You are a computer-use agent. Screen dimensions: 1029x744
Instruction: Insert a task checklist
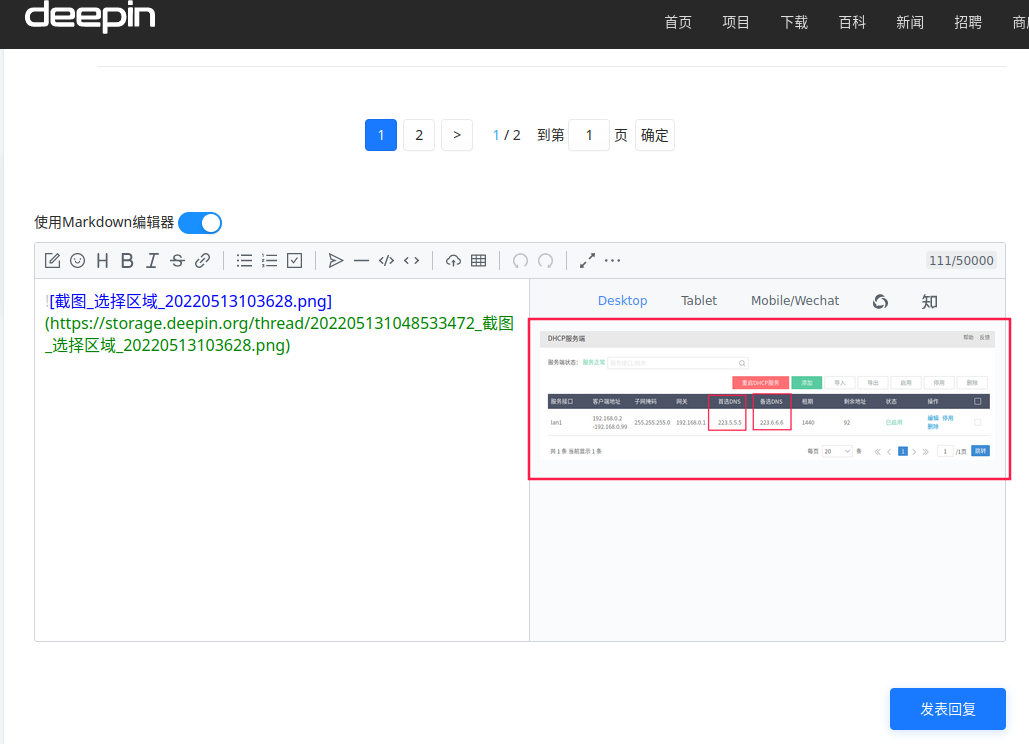tap(293, 260)
